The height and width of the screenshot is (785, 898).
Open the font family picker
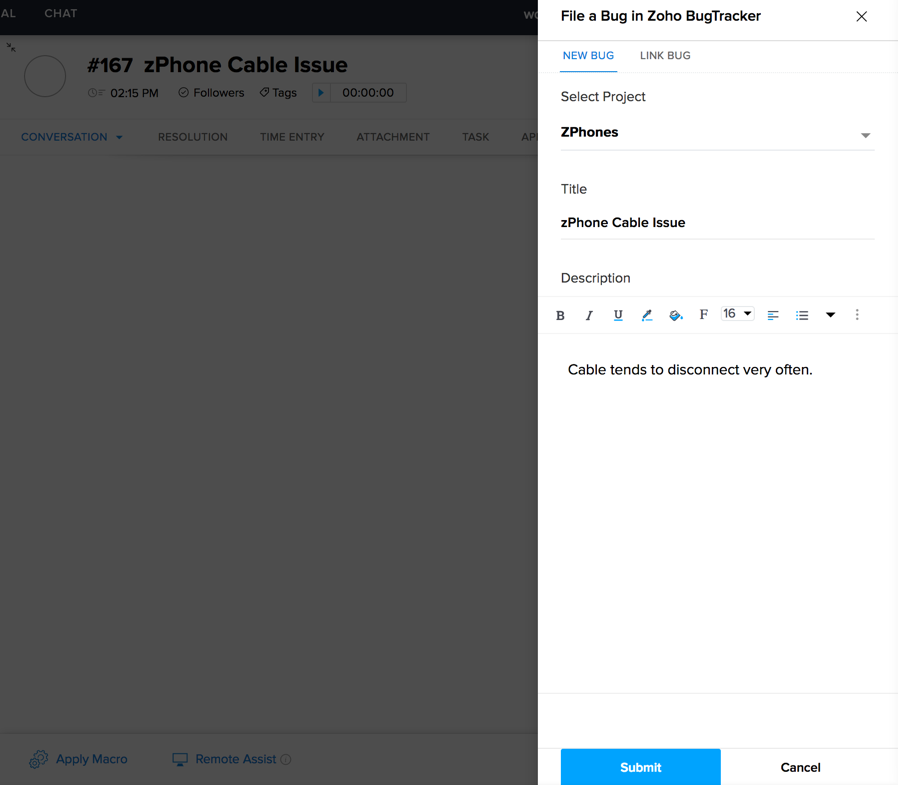tap(703, 315)
